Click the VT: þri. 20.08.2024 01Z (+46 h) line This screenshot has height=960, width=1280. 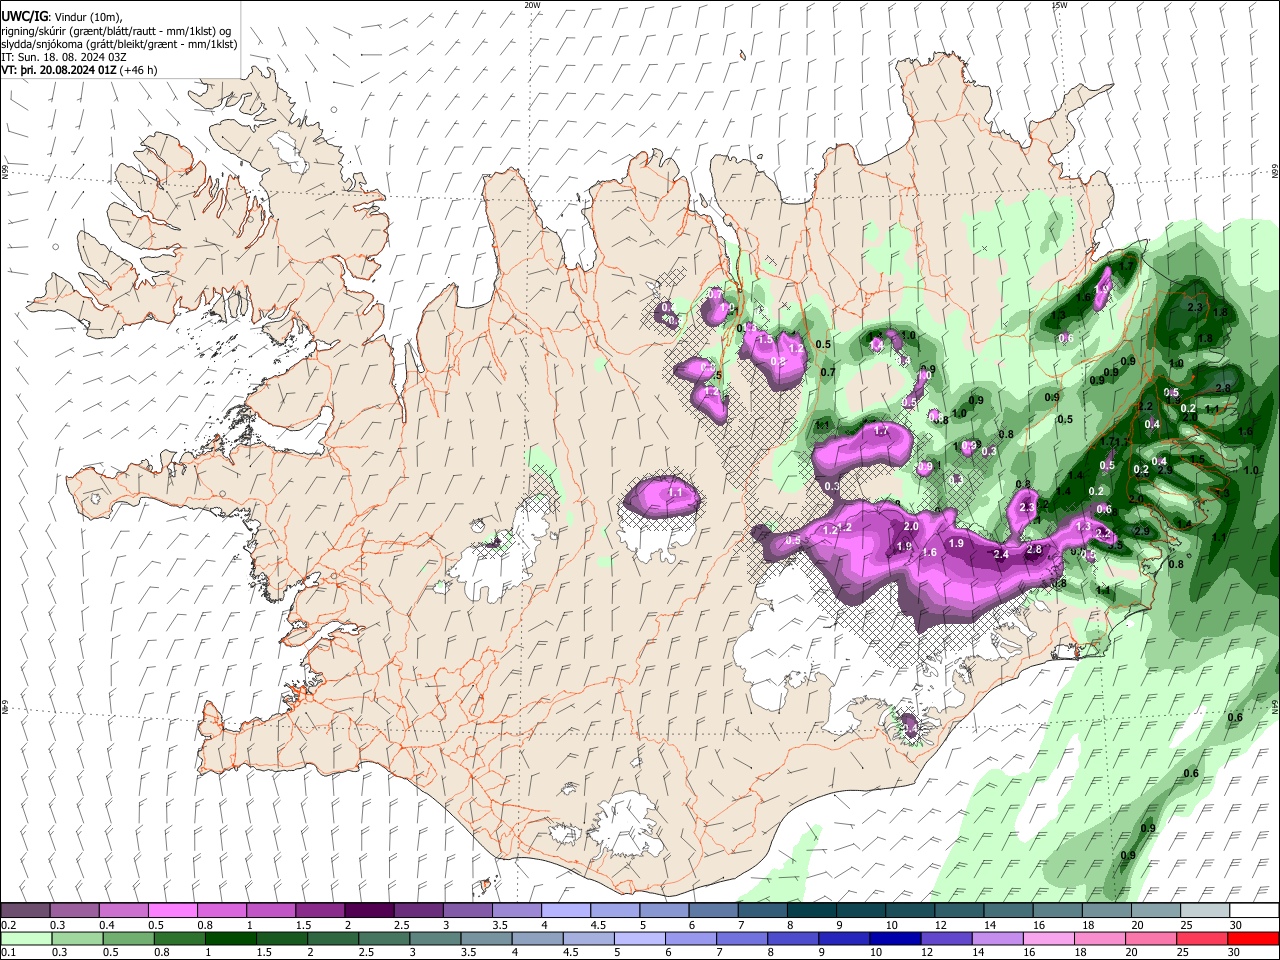[x=79, y=70]
